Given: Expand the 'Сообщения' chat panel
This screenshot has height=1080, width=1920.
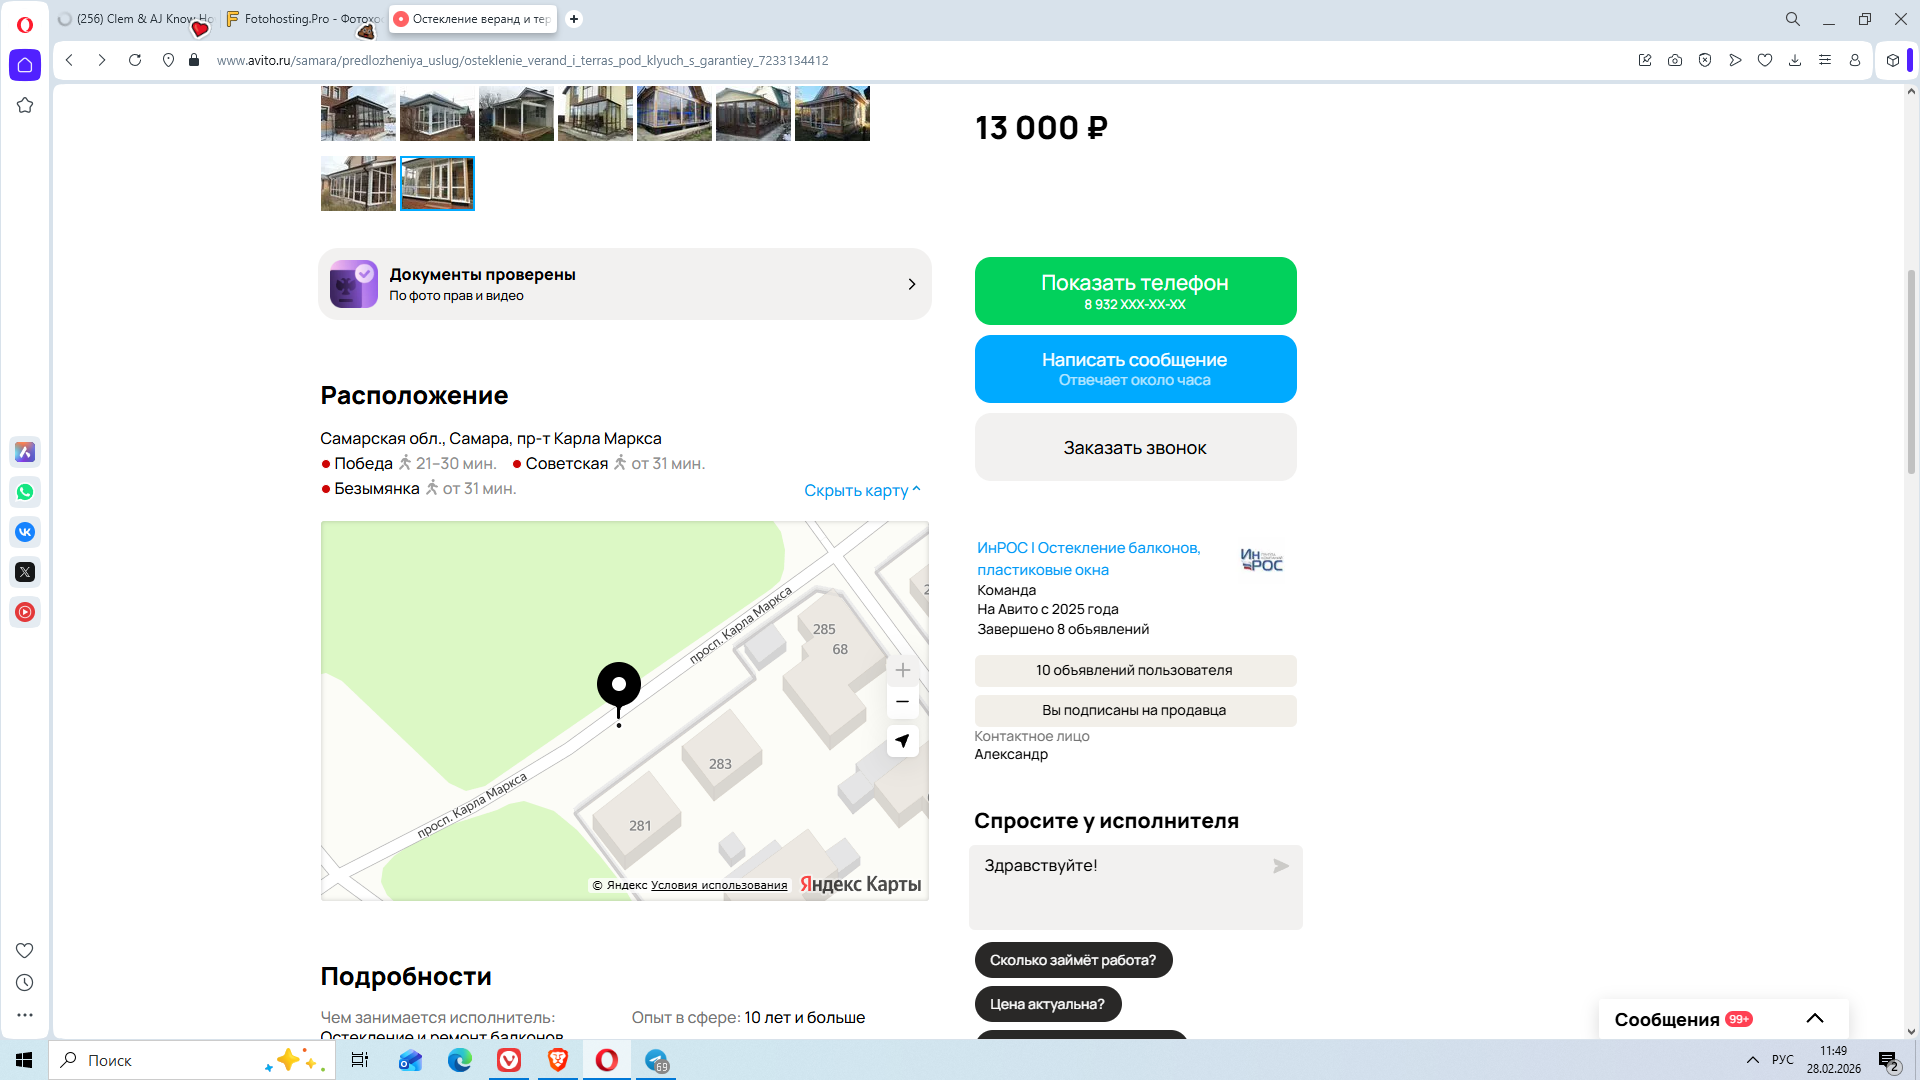Looking at the screenshot, I should 1814,1018.
